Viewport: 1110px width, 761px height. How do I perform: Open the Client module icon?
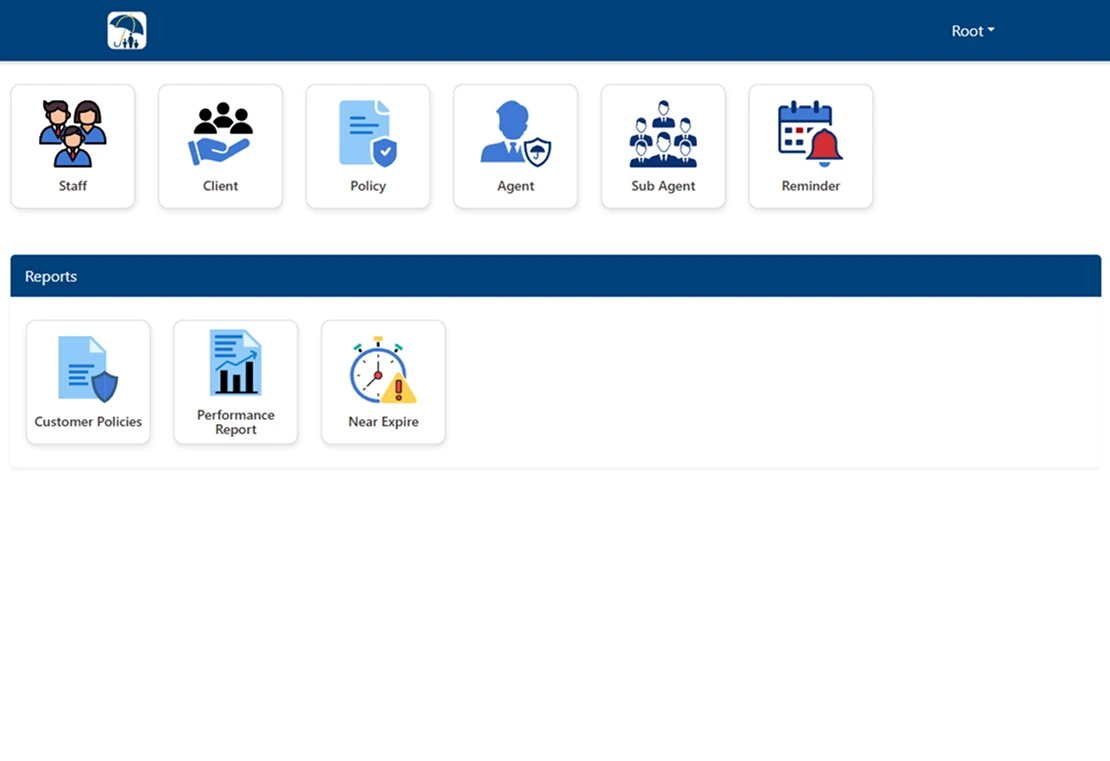tap(220, 134)
